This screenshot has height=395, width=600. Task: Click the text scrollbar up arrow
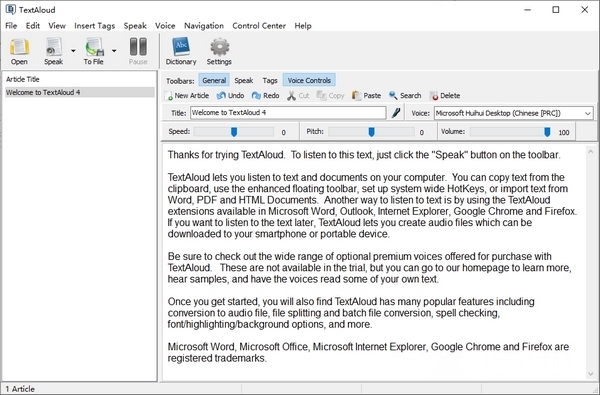point(590,152)
